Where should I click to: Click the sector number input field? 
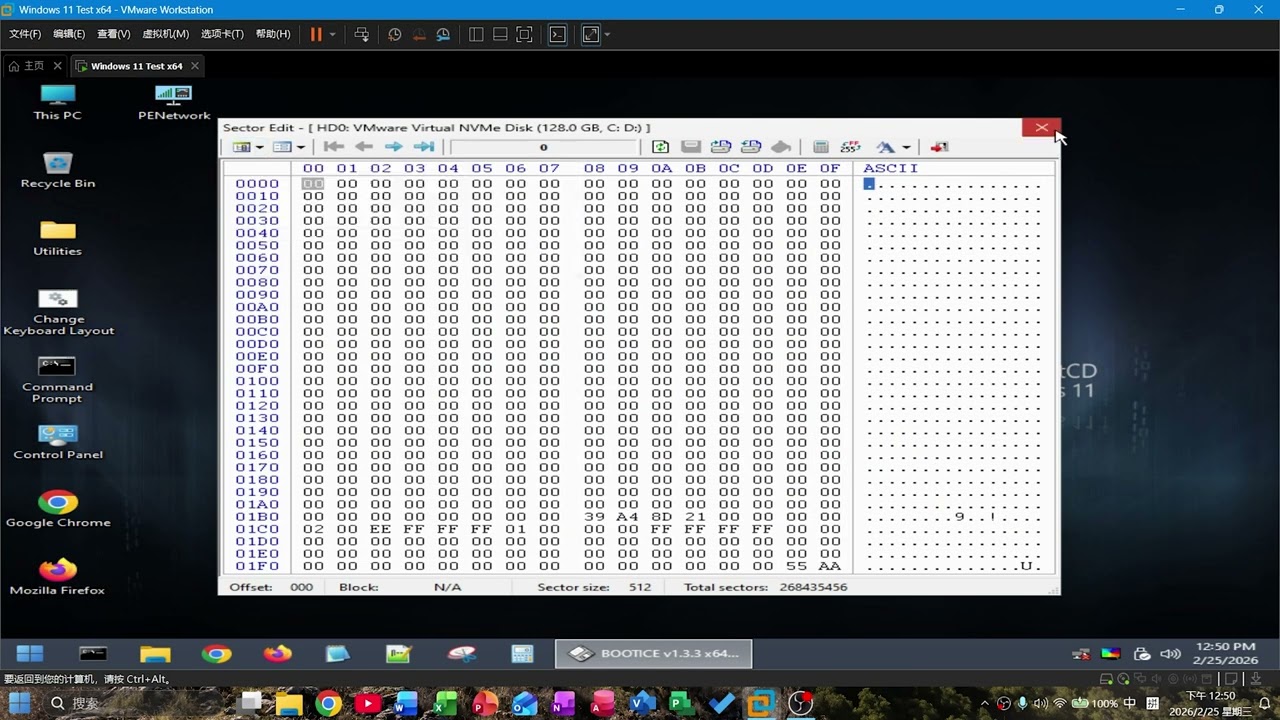coord(544,147)
